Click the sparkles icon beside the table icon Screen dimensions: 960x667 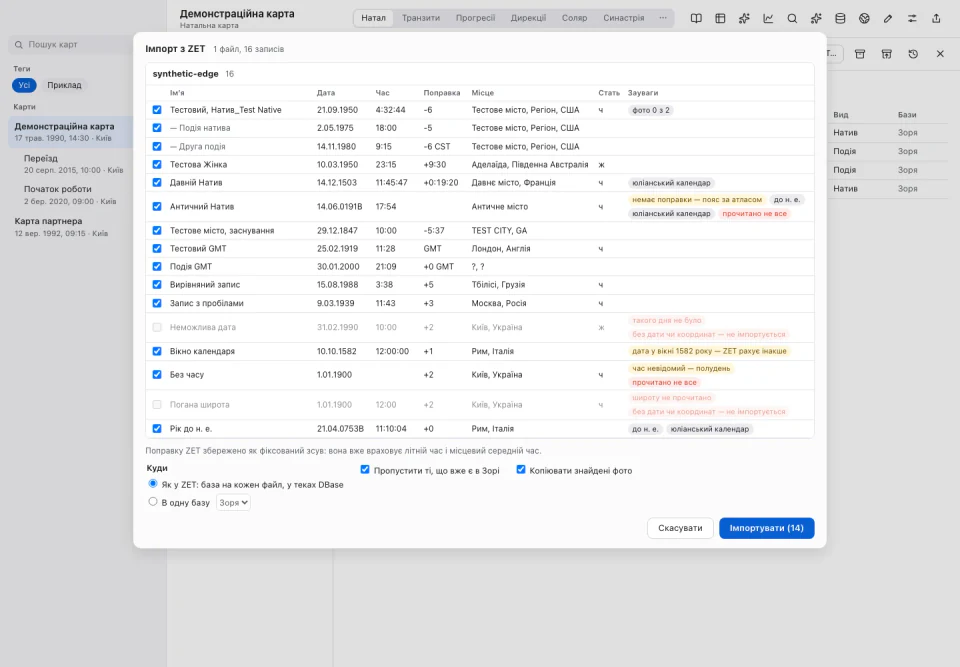tap(744, 18)
